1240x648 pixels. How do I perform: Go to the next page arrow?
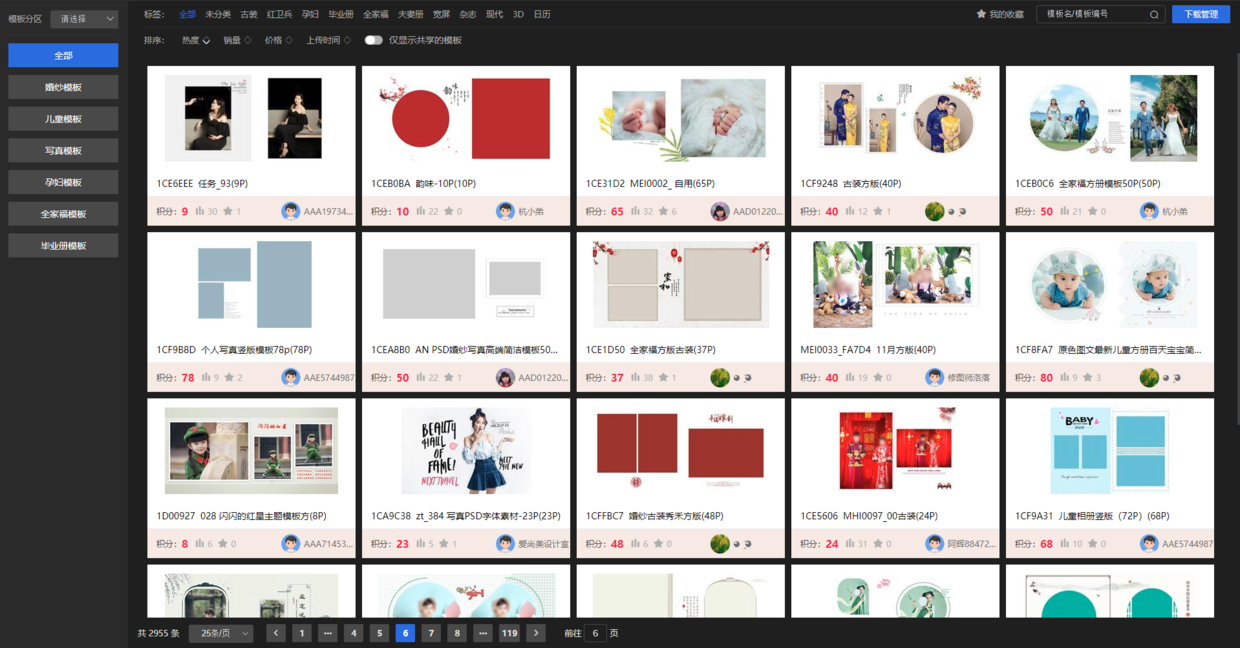coord(536,633)
